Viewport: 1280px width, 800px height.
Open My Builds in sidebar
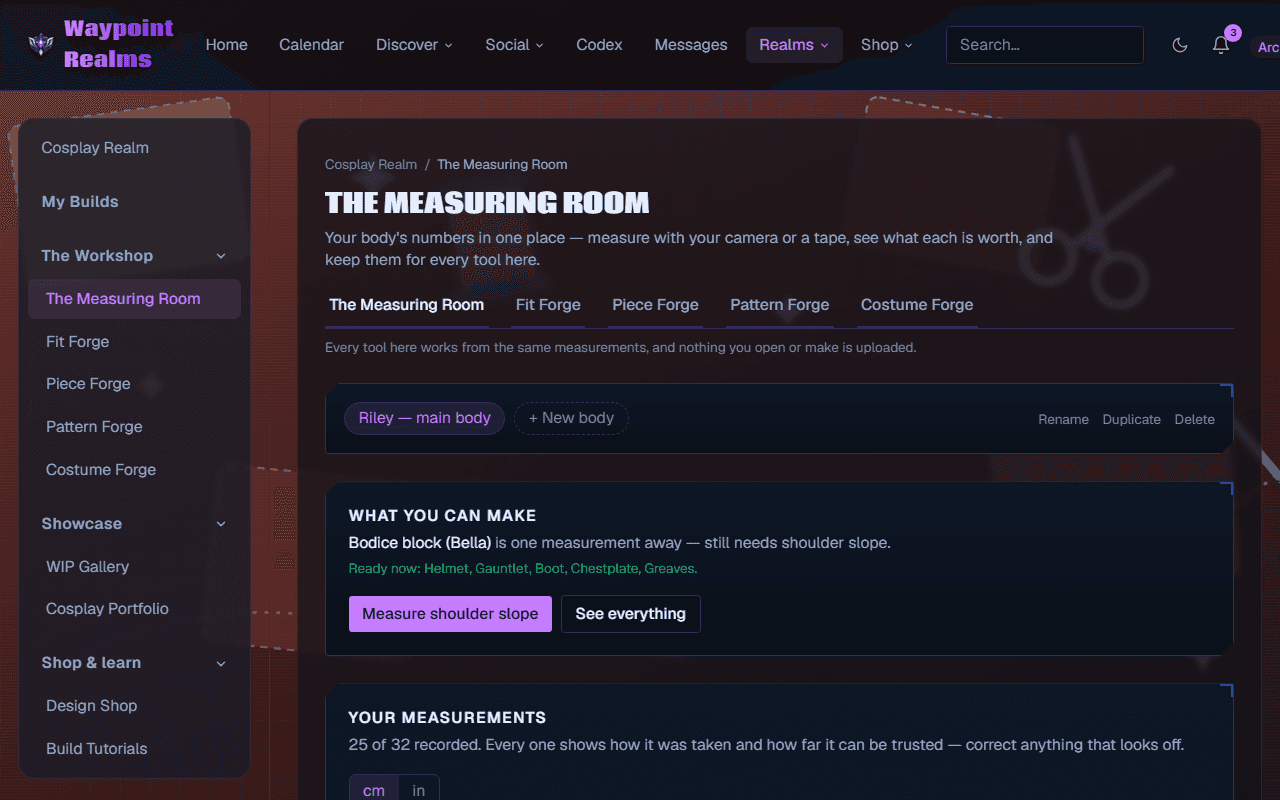tap(134, 202)
